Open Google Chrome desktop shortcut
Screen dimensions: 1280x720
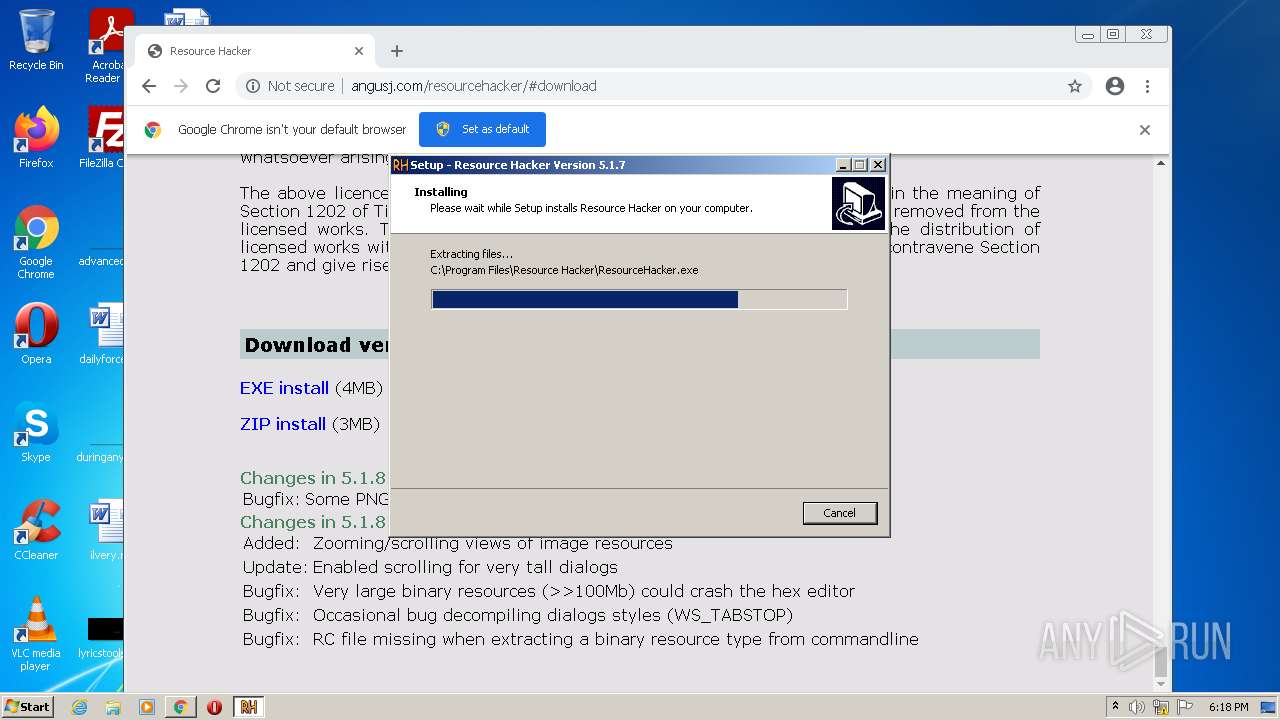36,243
